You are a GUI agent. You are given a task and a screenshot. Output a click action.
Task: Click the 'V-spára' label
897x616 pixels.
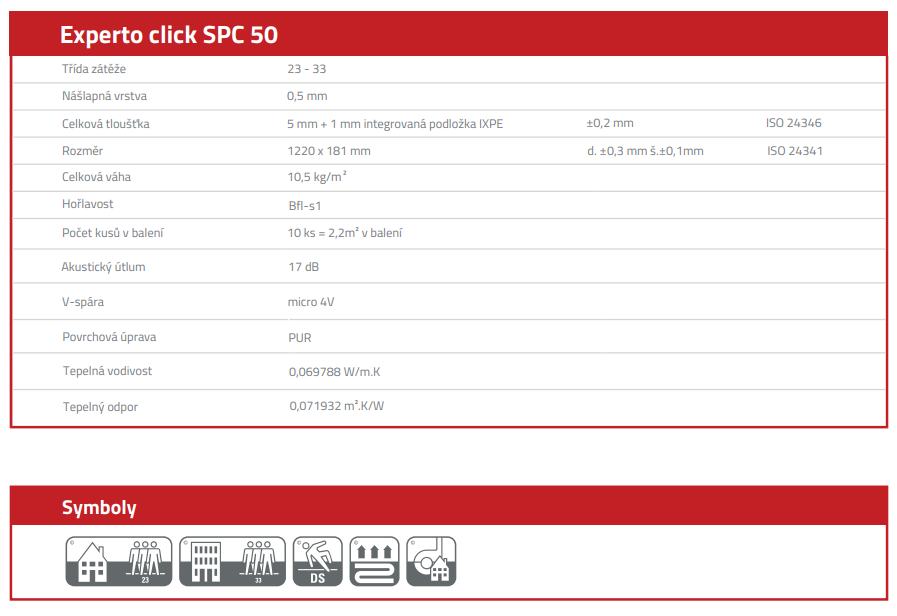83,302
